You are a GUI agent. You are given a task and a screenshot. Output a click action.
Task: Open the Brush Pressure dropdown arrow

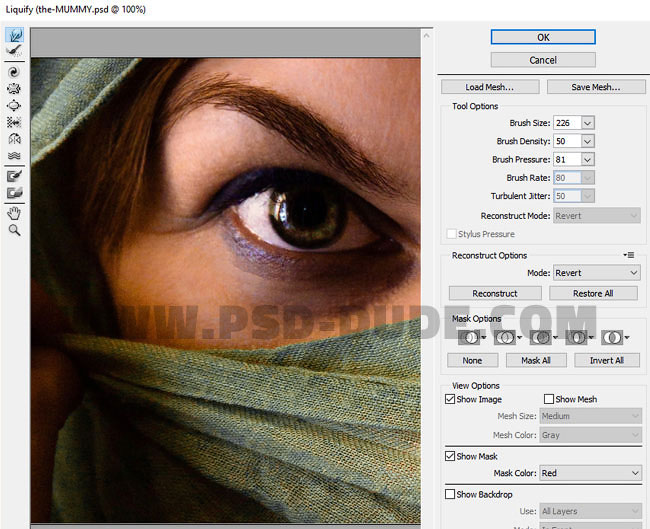pyautogui.click(x=587, y=159)
